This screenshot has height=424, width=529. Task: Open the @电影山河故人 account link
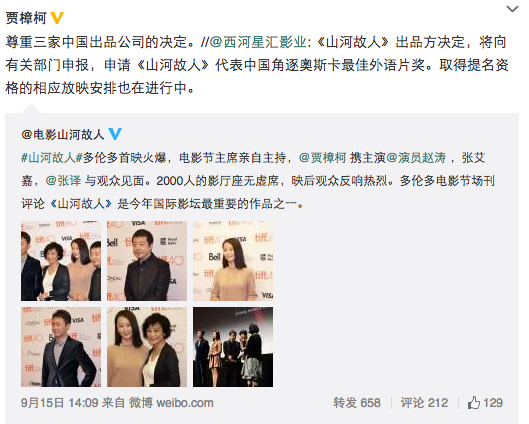coord(63,135)
